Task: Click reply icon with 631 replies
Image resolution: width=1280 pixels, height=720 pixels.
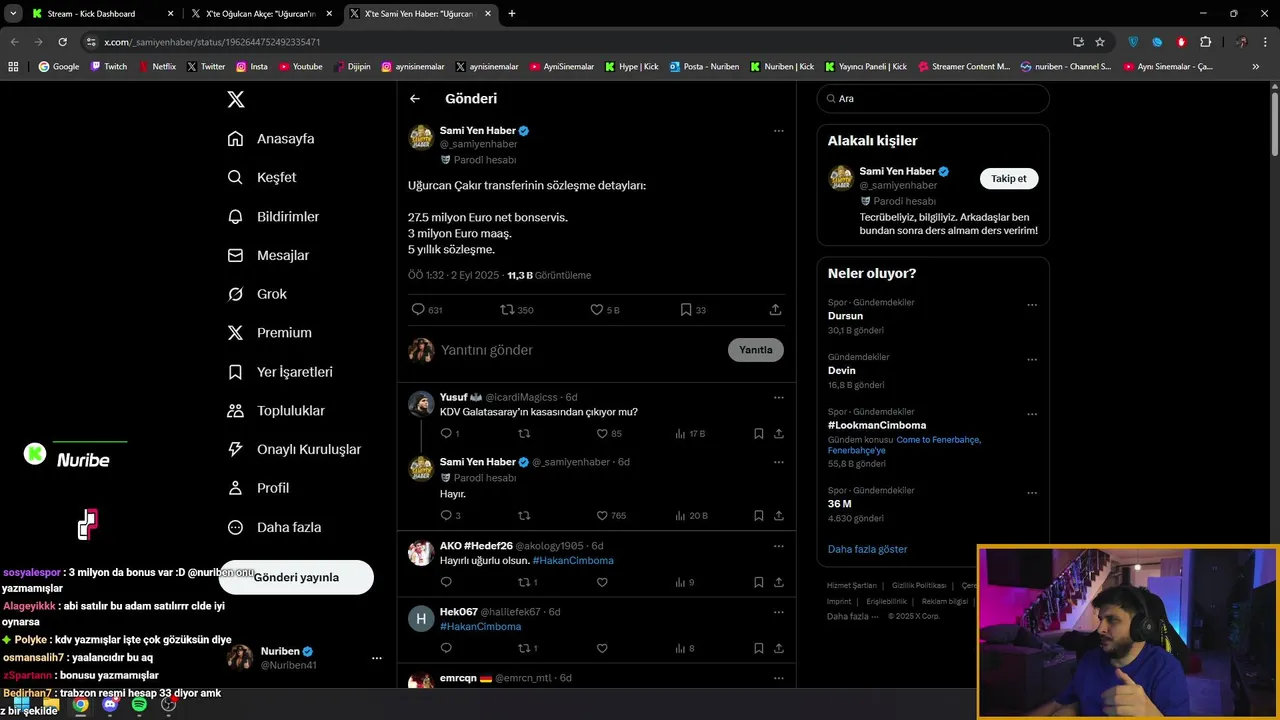Action: (427, 310)
